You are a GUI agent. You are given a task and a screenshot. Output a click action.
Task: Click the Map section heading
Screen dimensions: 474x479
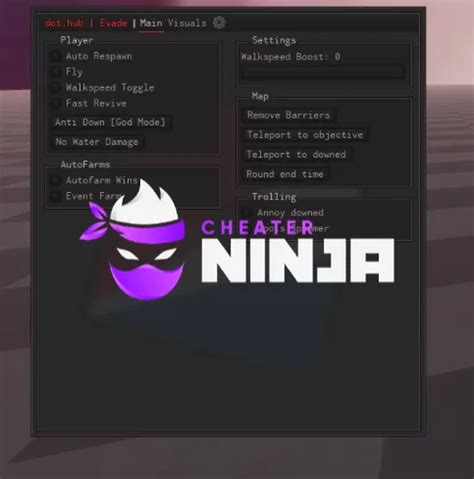coord(260,97)
